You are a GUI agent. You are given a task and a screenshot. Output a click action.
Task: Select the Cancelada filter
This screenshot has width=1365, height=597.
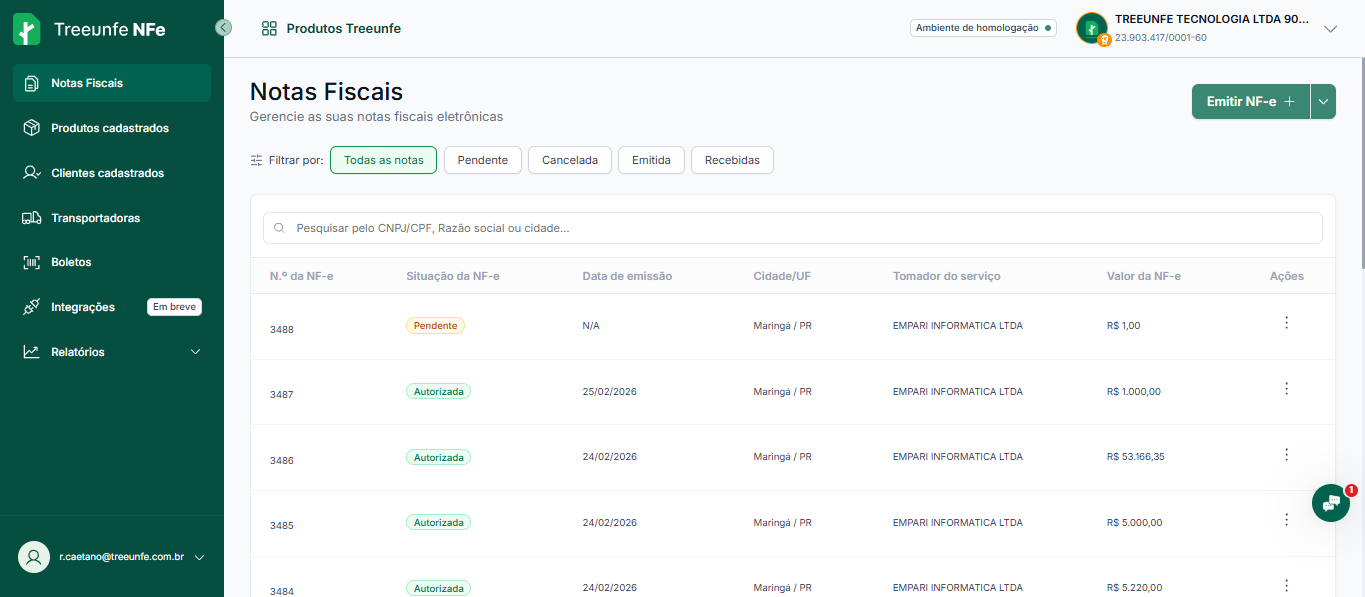point(569,160)
